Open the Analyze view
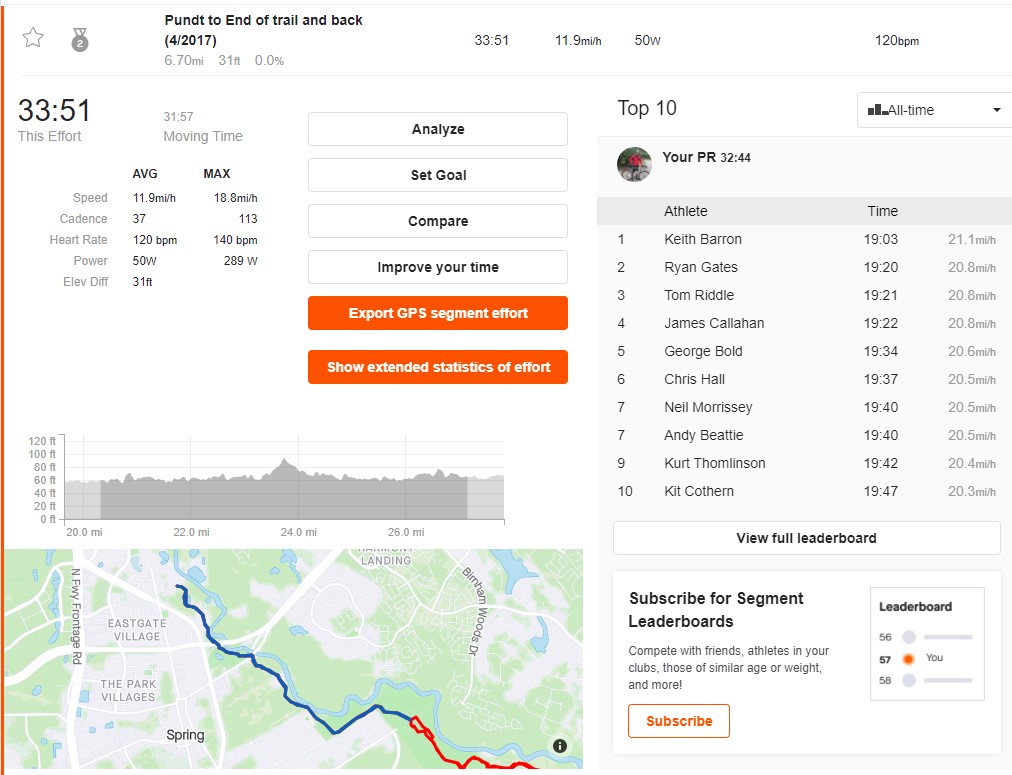Screen dimensions: 1012x775 (x=438, y=129)
